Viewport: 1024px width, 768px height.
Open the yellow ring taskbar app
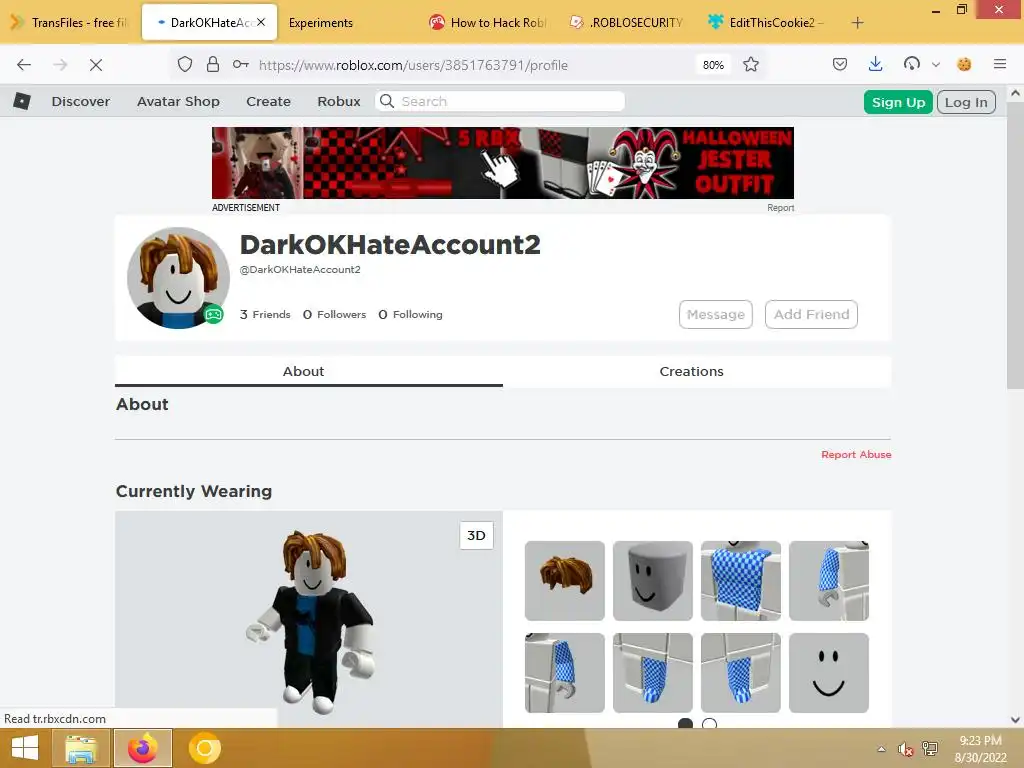tap(204, 748)
